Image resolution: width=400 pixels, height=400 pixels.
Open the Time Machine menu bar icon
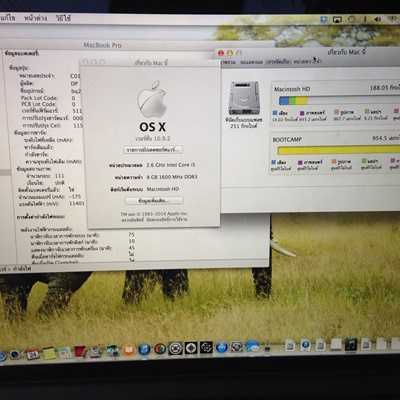coord(352,19)
